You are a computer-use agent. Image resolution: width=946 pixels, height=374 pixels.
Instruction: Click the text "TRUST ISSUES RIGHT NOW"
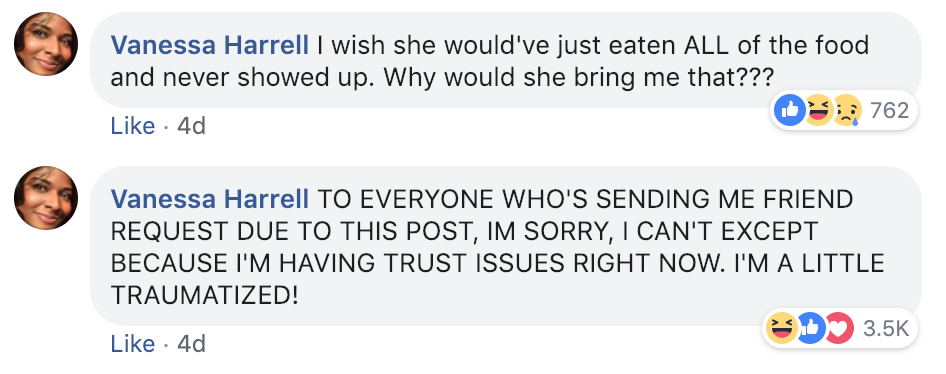(x=547, y=263)
